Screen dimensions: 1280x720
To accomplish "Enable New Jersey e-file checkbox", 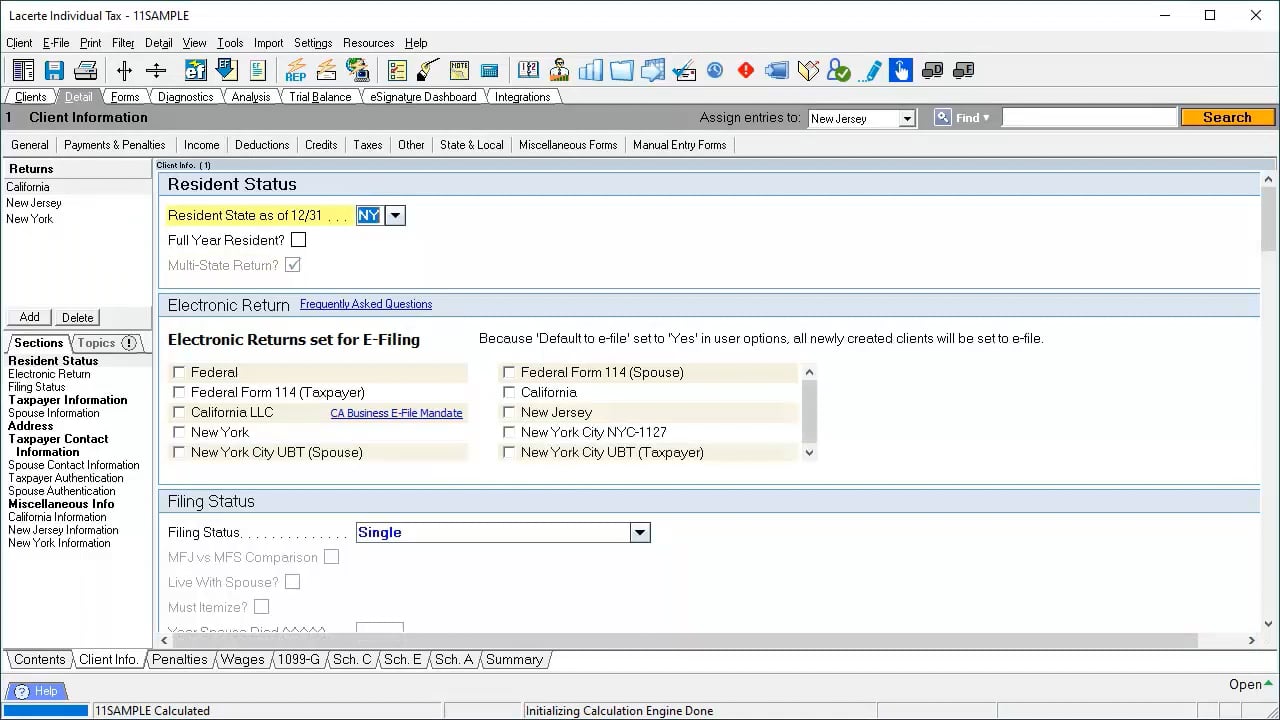I will [x=509, y=412].
